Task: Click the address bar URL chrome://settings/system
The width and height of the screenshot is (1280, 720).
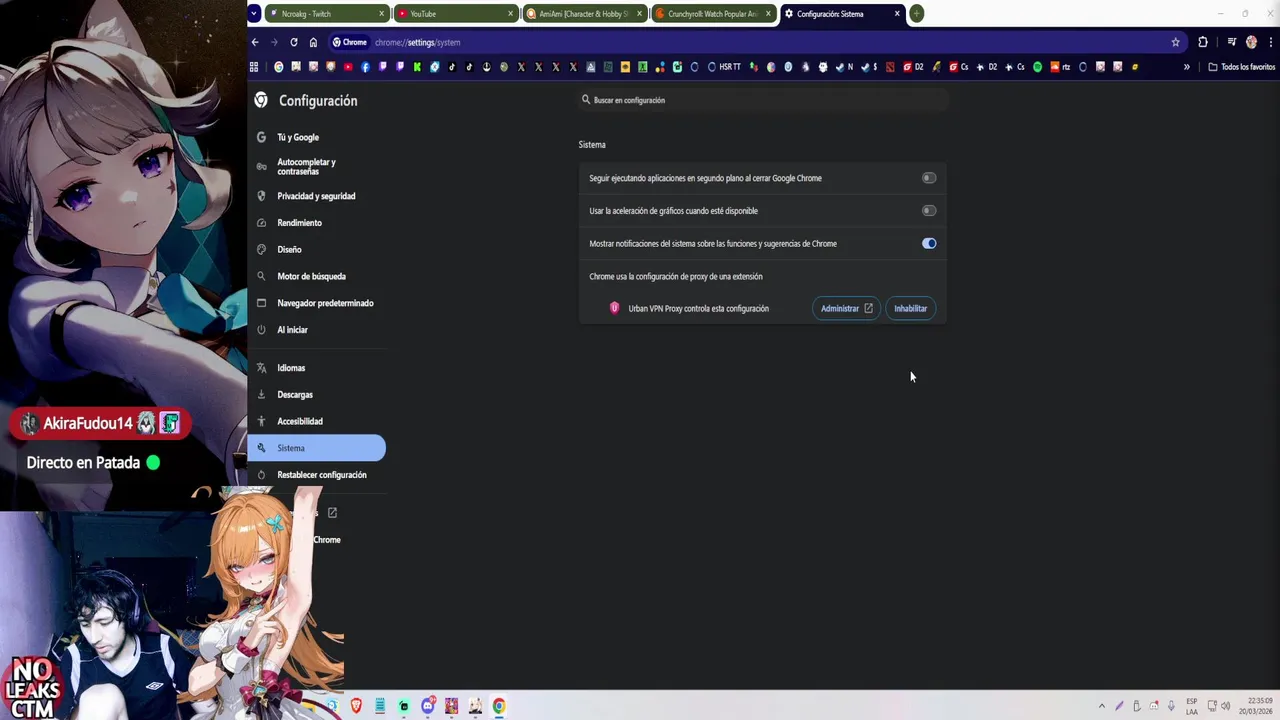Action: point(417,43)
